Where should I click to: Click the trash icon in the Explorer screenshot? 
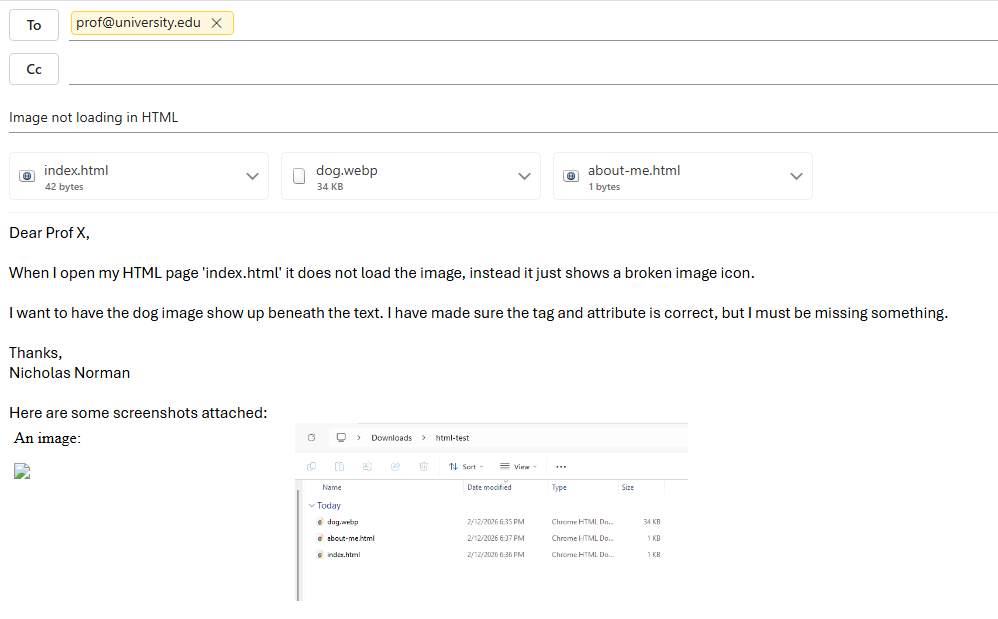[424, 466]
